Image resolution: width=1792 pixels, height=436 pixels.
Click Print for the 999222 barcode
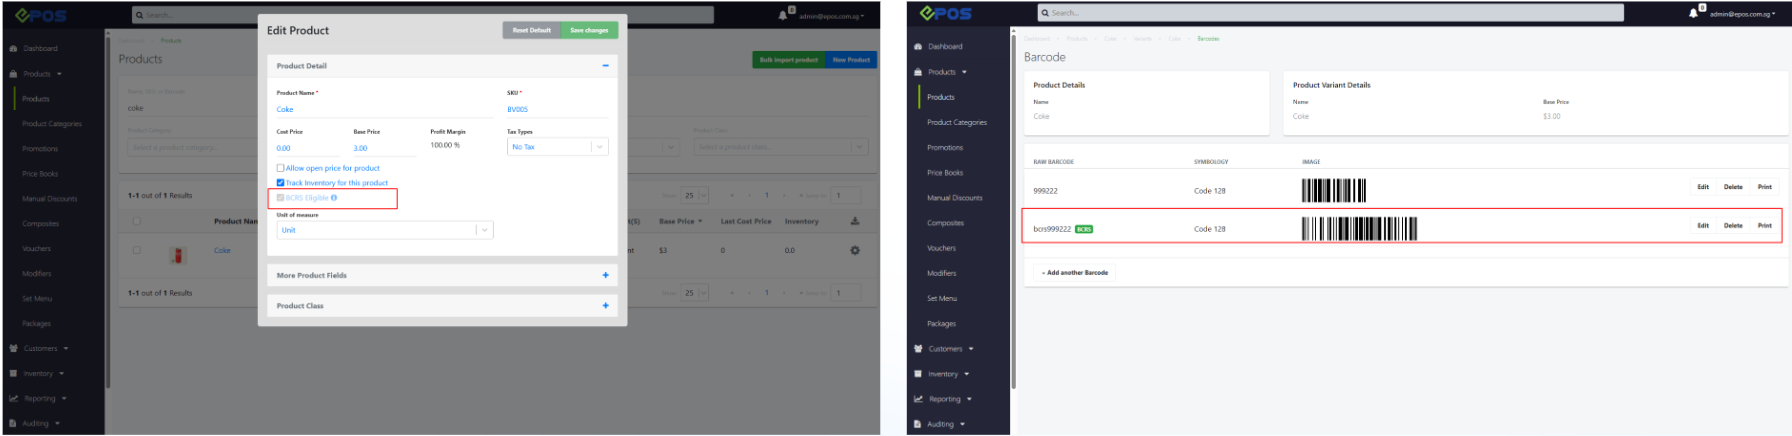1765,187
